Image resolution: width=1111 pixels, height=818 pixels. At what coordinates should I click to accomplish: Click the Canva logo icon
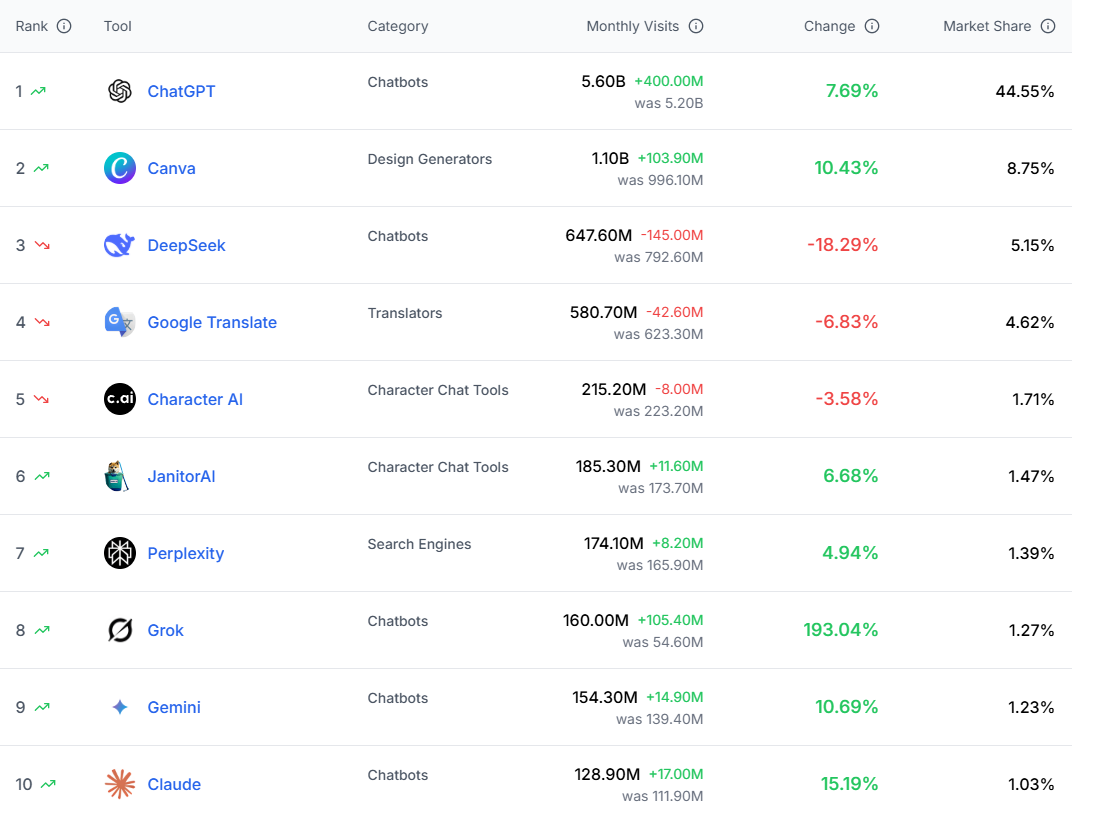coord(120,168)
